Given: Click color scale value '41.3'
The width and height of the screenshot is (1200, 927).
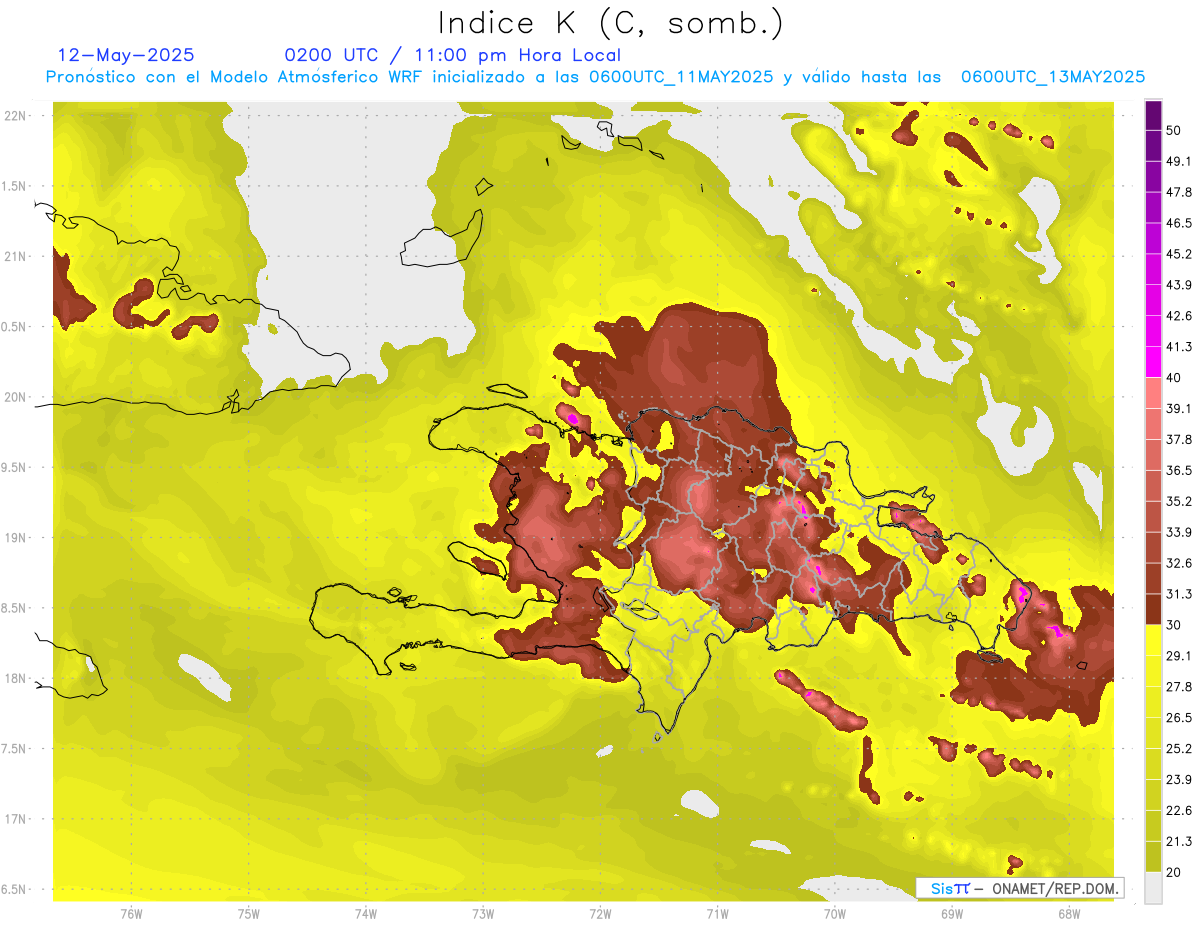Looking at the screenshot, I should 1179,347.
